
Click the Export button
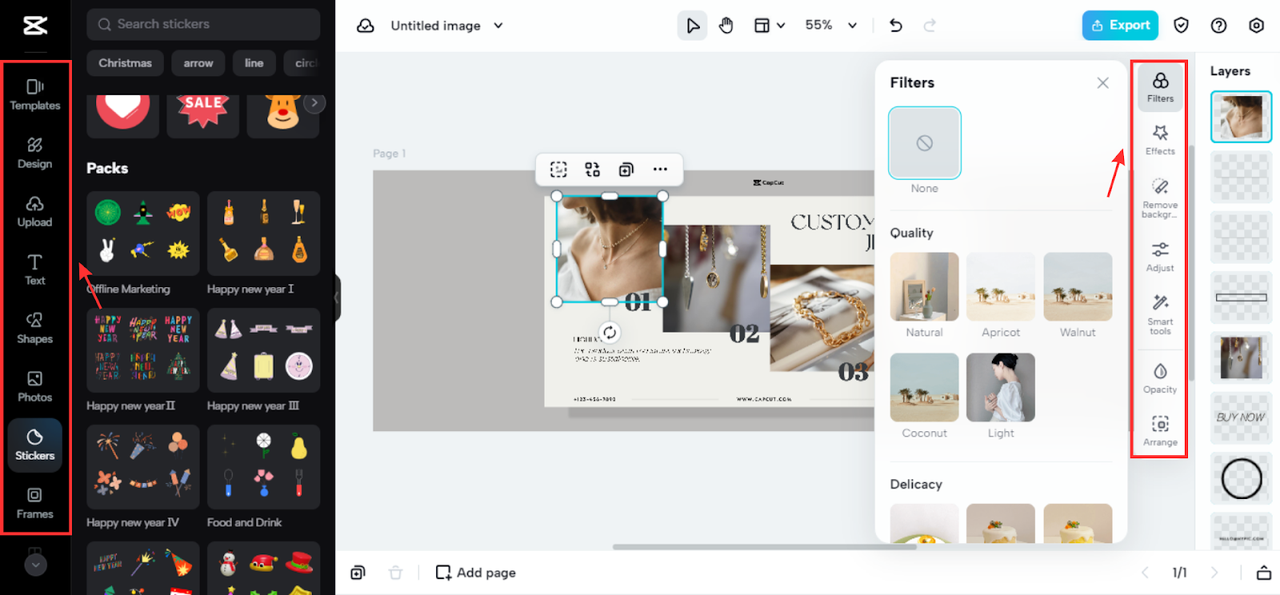coord(1120,25)
